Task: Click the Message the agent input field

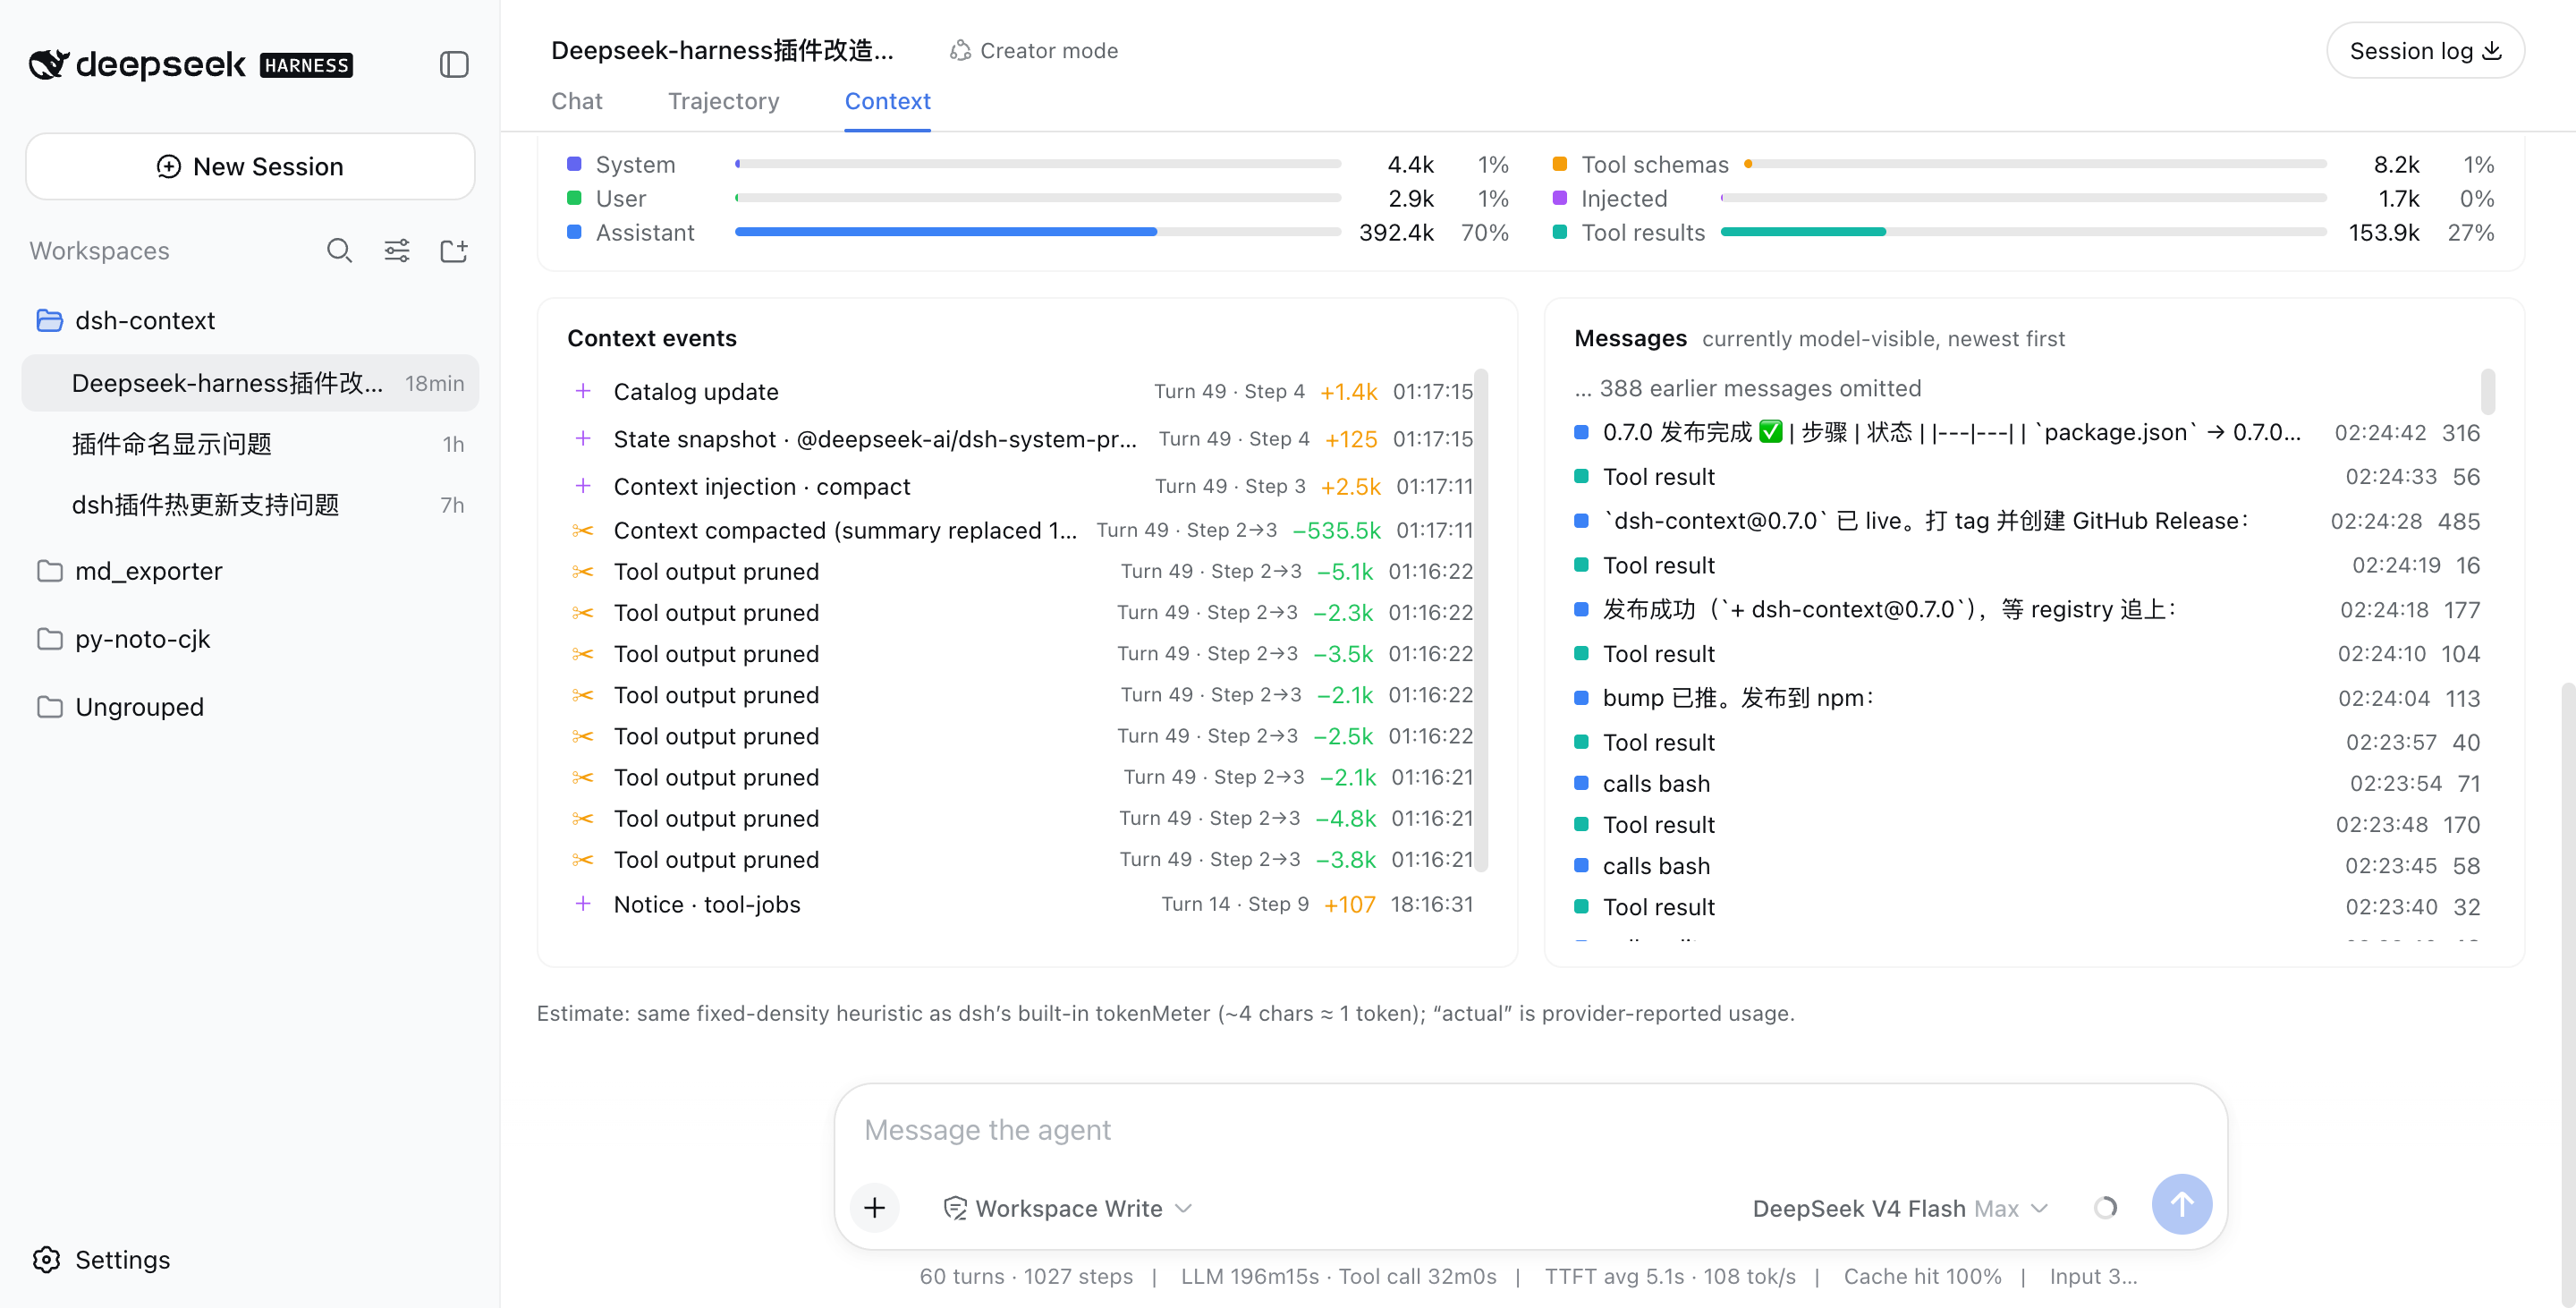Action: [x=1530, y=1130]
